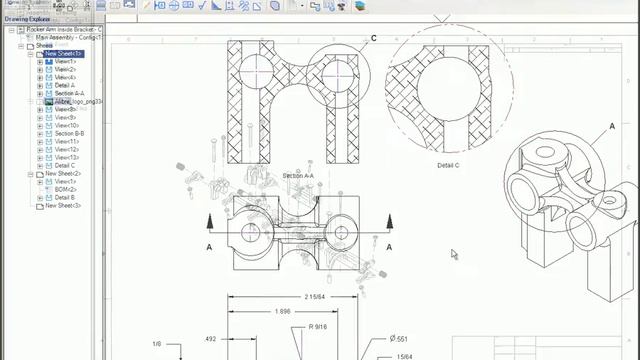Select the Alibre_logo_png image item
Screen dimensions: 640x360
tap(78, 101)
